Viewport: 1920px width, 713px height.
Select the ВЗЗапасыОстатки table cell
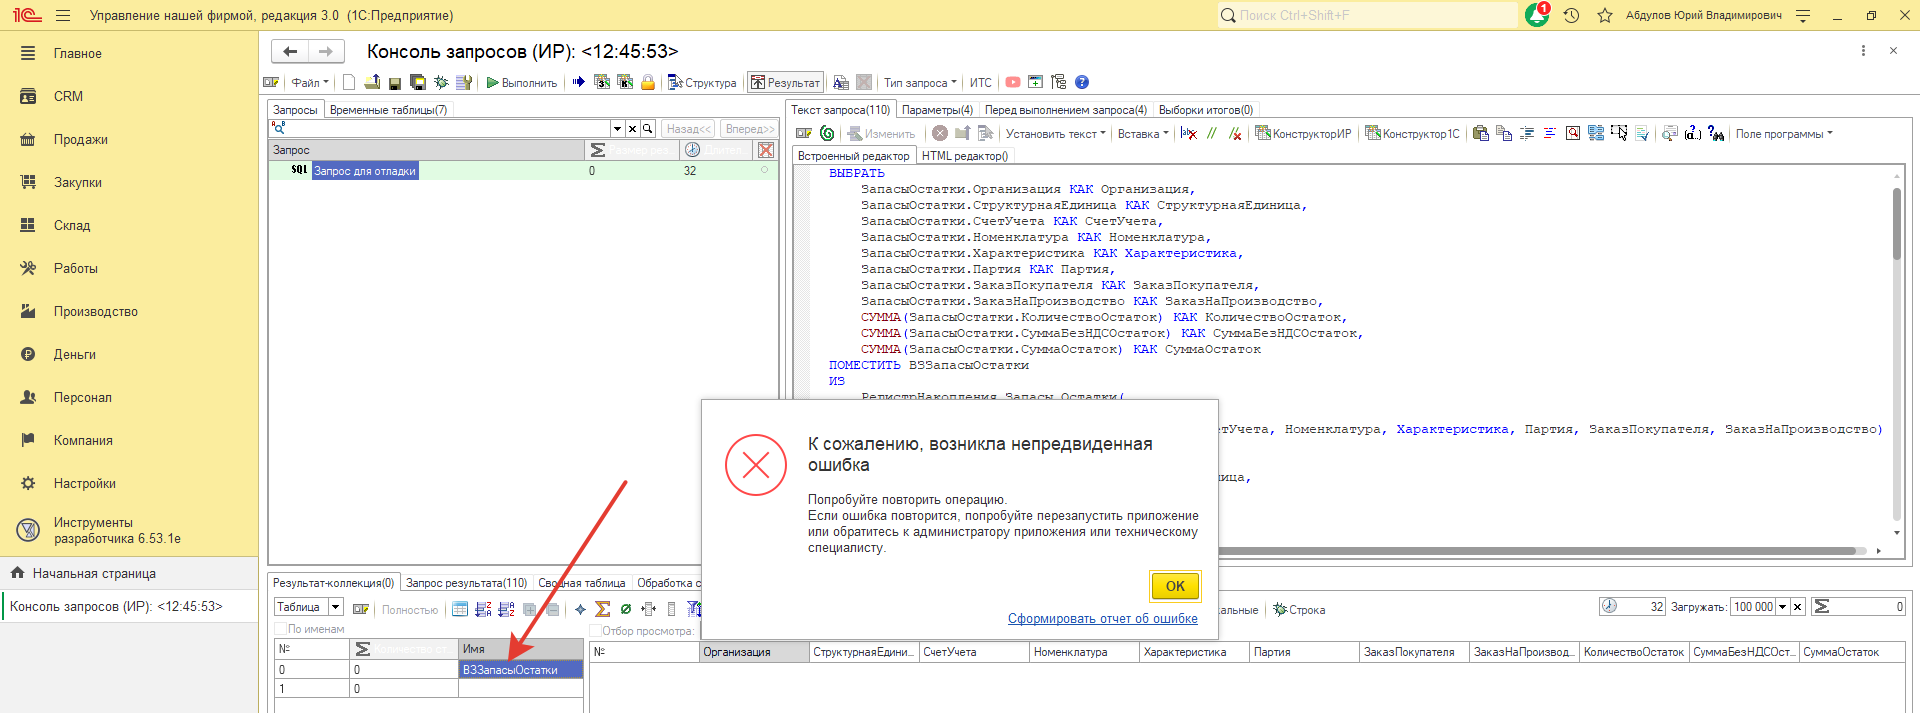(521, 670)
